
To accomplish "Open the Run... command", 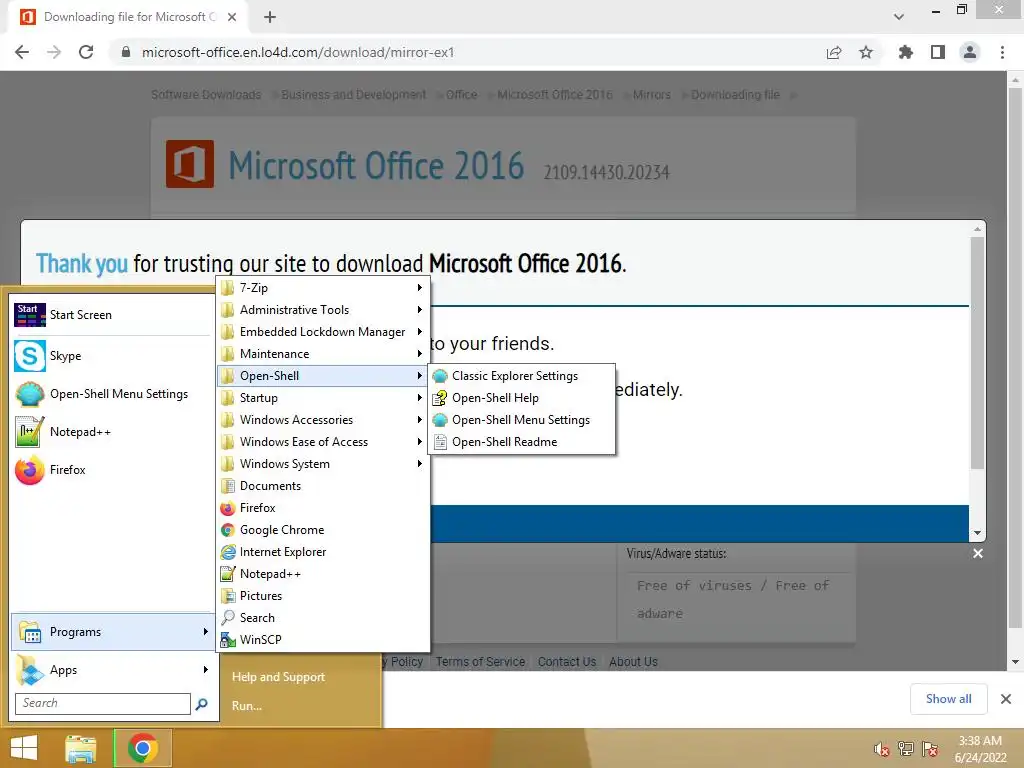I will pos(247,706).
